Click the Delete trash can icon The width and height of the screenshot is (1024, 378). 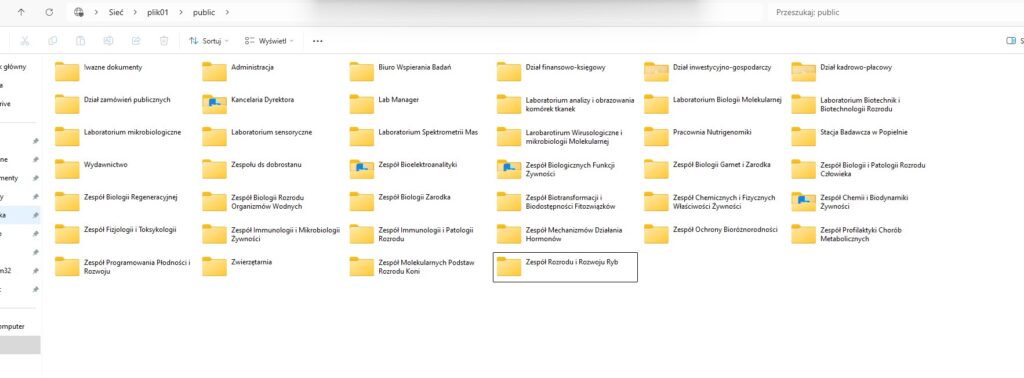coord(164,40)
